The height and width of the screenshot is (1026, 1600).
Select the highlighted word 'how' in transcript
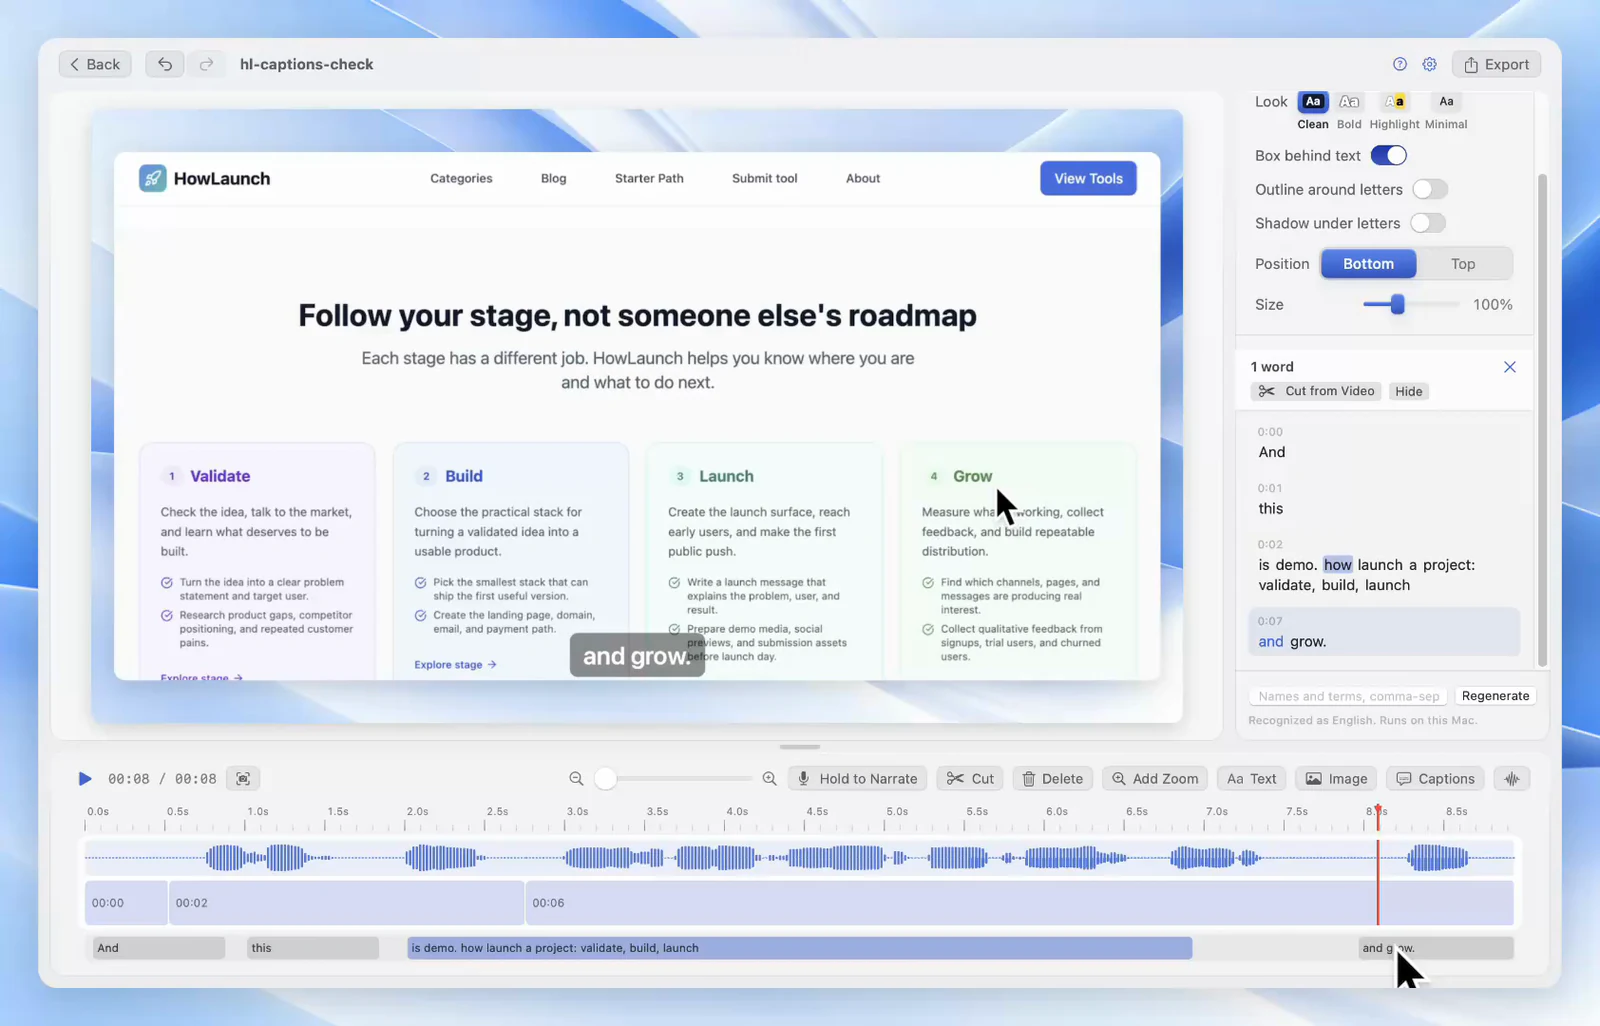[x=1337, y=565]
